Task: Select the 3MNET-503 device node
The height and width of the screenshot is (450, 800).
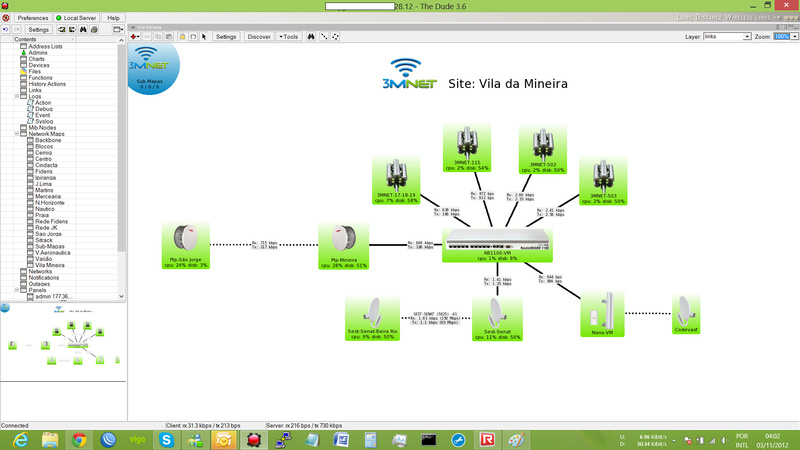Action: pos(603,181)
